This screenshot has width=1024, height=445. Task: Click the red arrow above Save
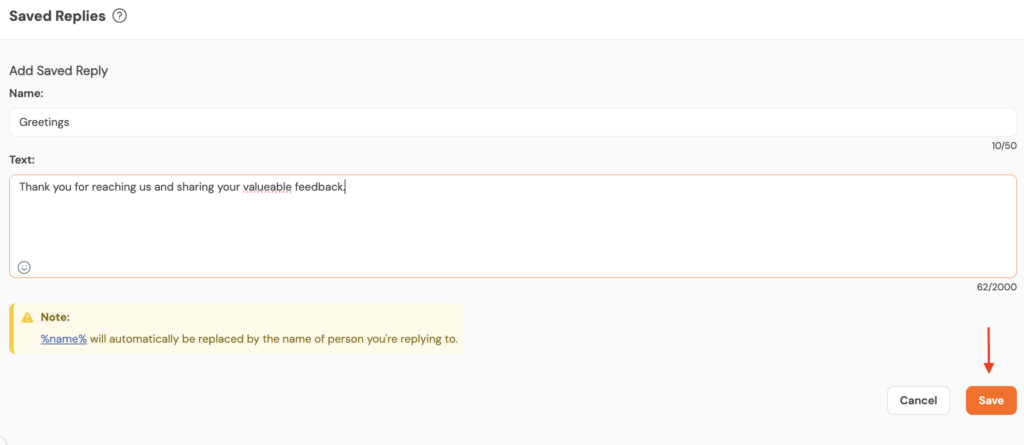click(989, 350)
